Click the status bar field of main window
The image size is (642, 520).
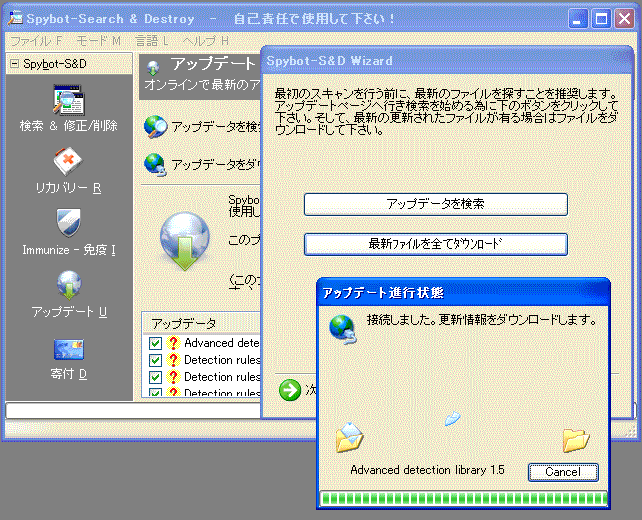click(x=133, y=411)
